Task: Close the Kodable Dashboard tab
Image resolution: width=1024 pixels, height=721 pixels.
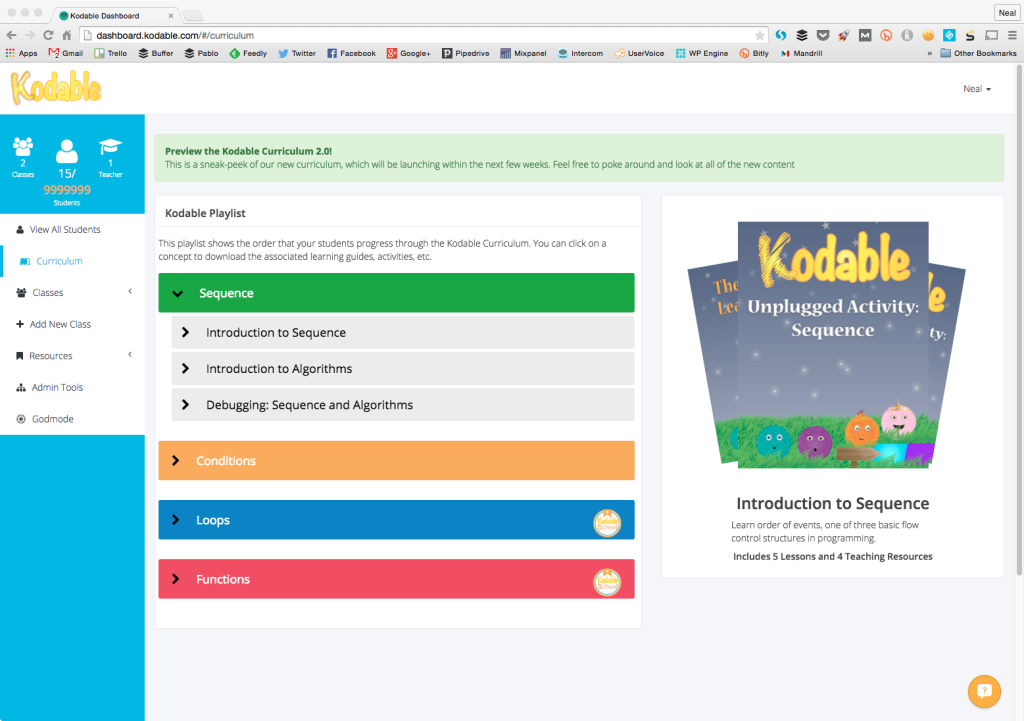Action: (171, 16)
